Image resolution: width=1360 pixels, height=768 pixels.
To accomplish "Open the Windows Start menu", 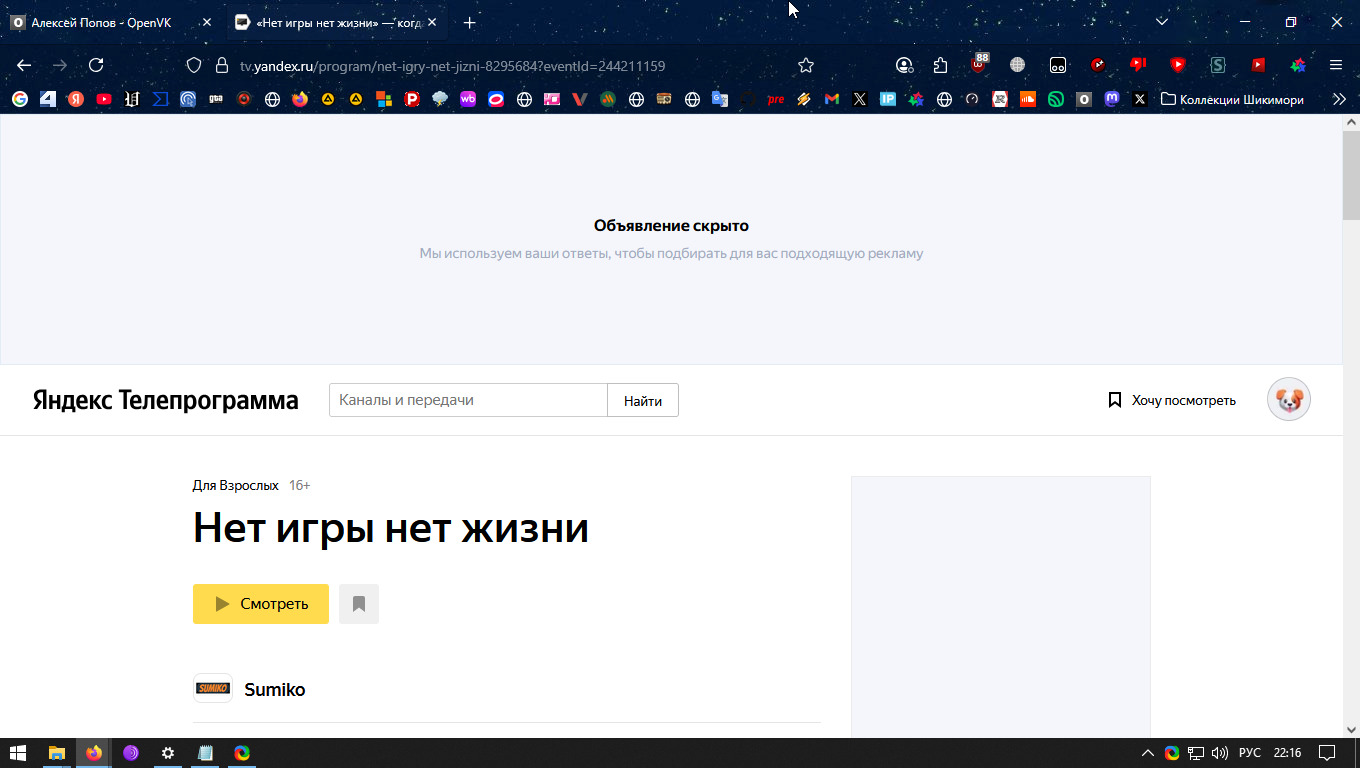I will [18, 753].
